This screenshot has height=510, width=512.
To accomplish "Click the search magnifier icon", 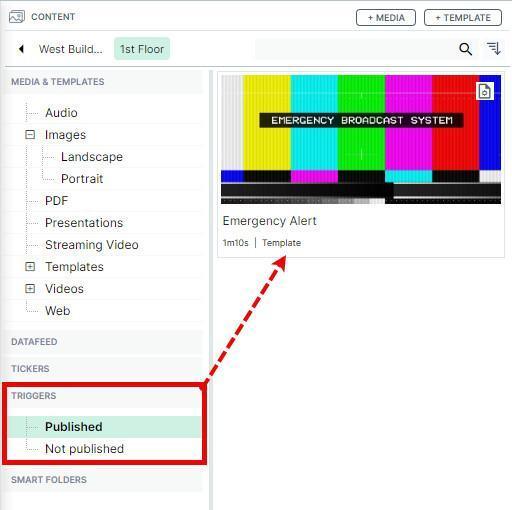I will coord(465,49).
